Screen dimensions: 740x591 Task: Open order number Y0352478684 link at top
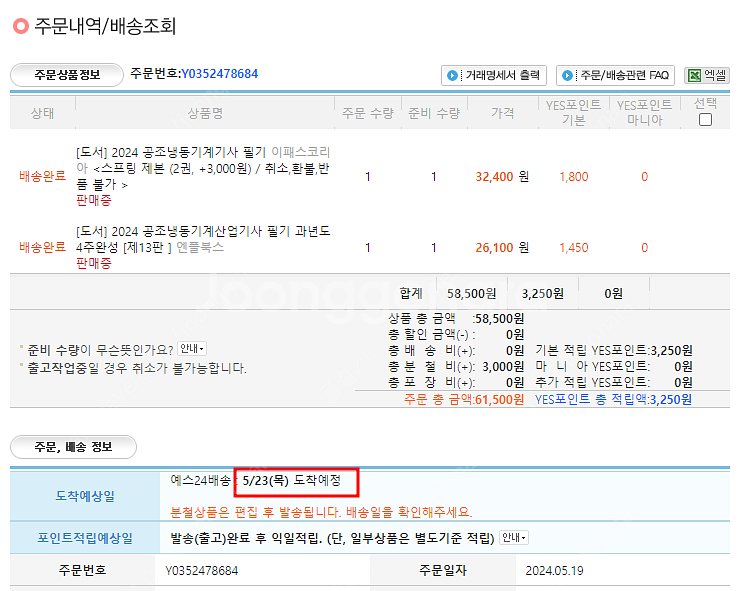click(x=219, y=74)
